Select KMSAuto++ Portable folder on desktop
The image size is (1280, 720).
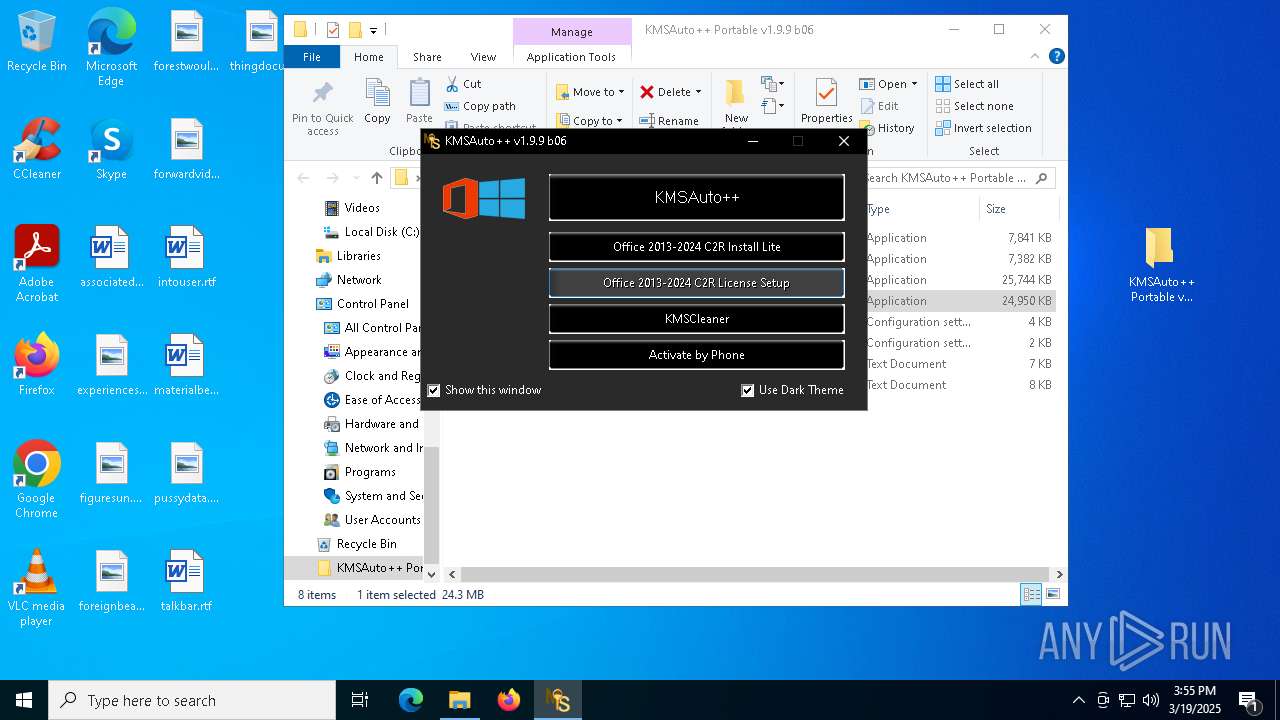click(1161, 265)
